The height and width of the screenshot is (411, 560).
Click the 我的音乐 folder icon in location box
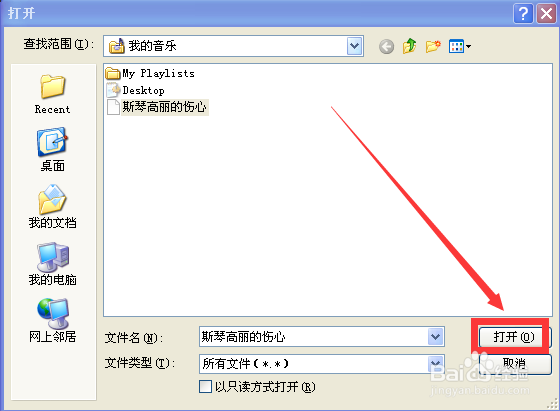coord(116,46)
